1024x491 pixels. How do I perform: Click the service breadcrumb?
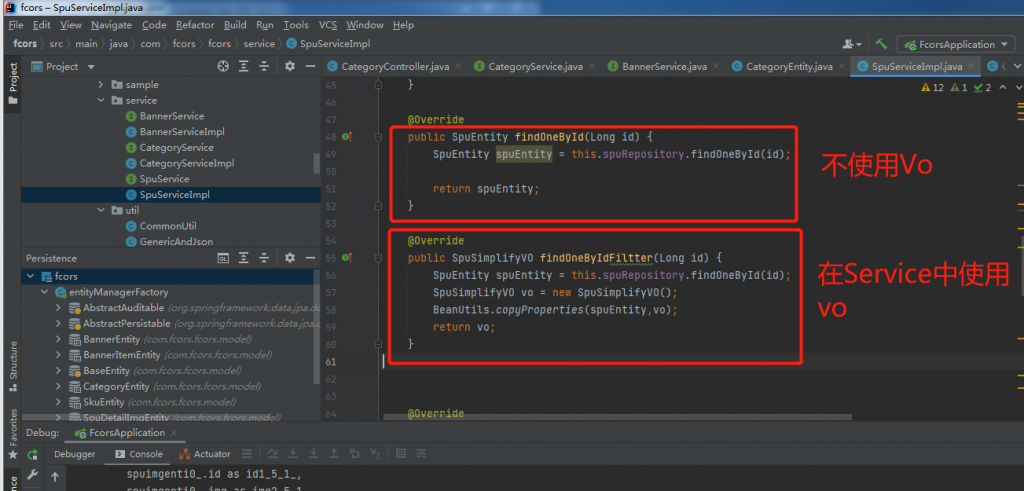click(259, 44)
